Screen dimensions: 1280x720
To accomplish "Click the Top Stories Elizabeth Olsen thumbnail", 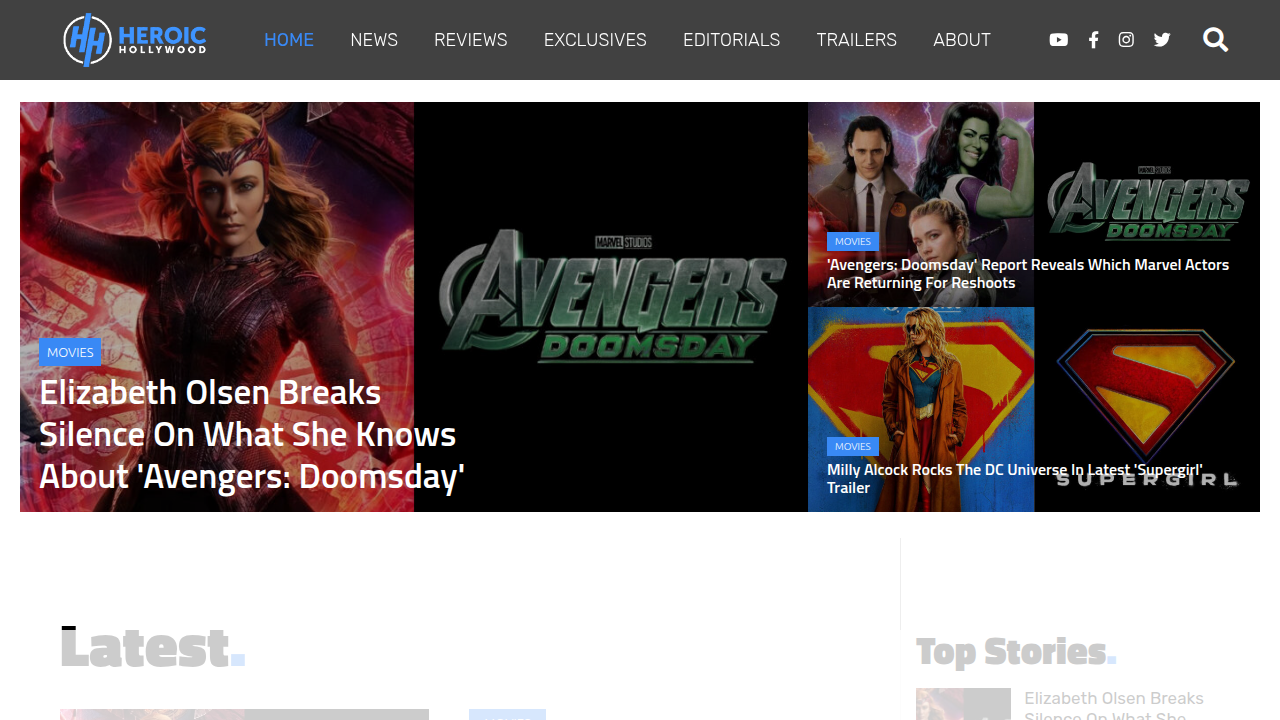I will [963, 704].
